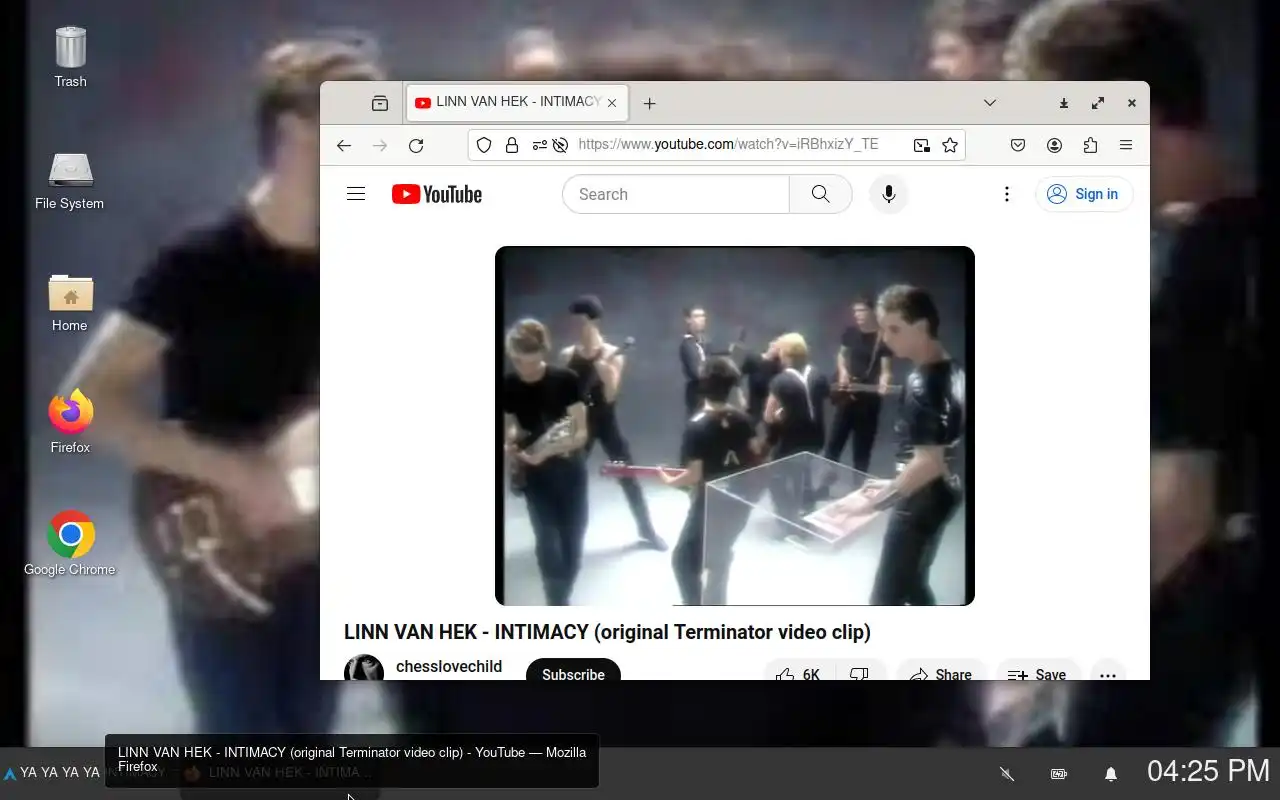The width and height of the screenshot is (1280, 800).
Task: Open the battery power tray icon
Action: tap(1058, 774)
